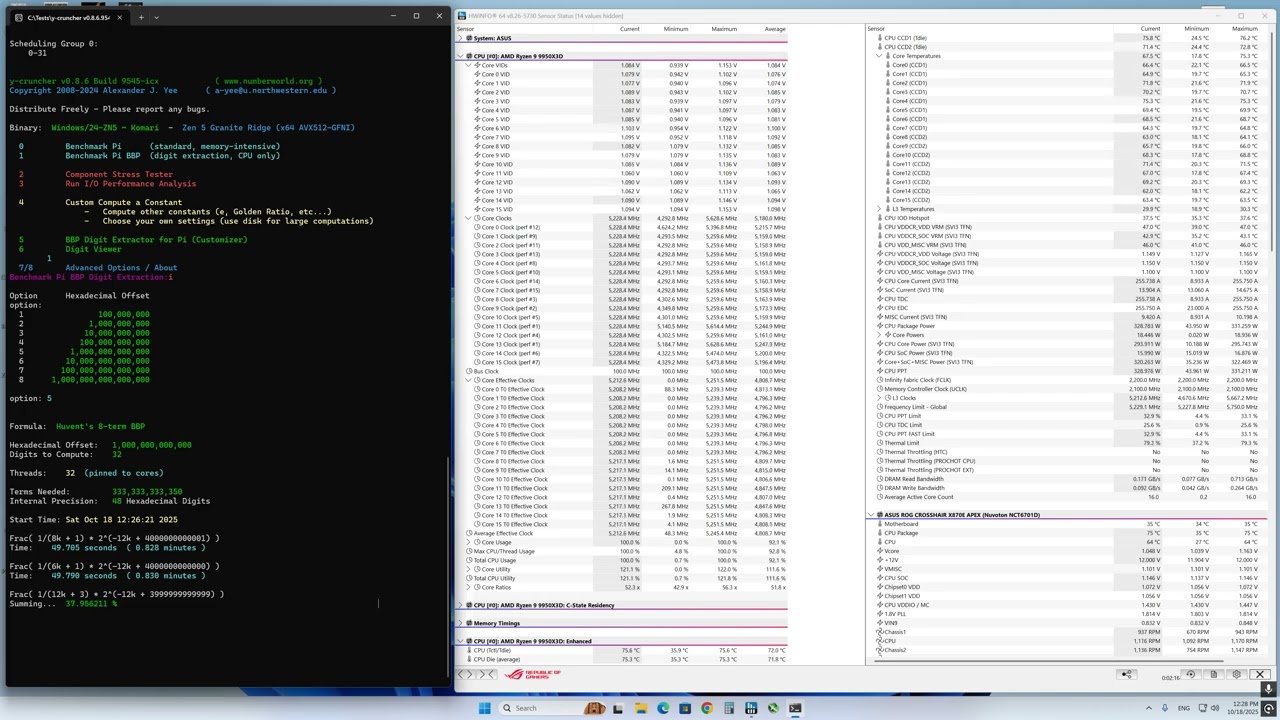Select the CPU (Tctl/Tdie) row

(x=622, y=650)
